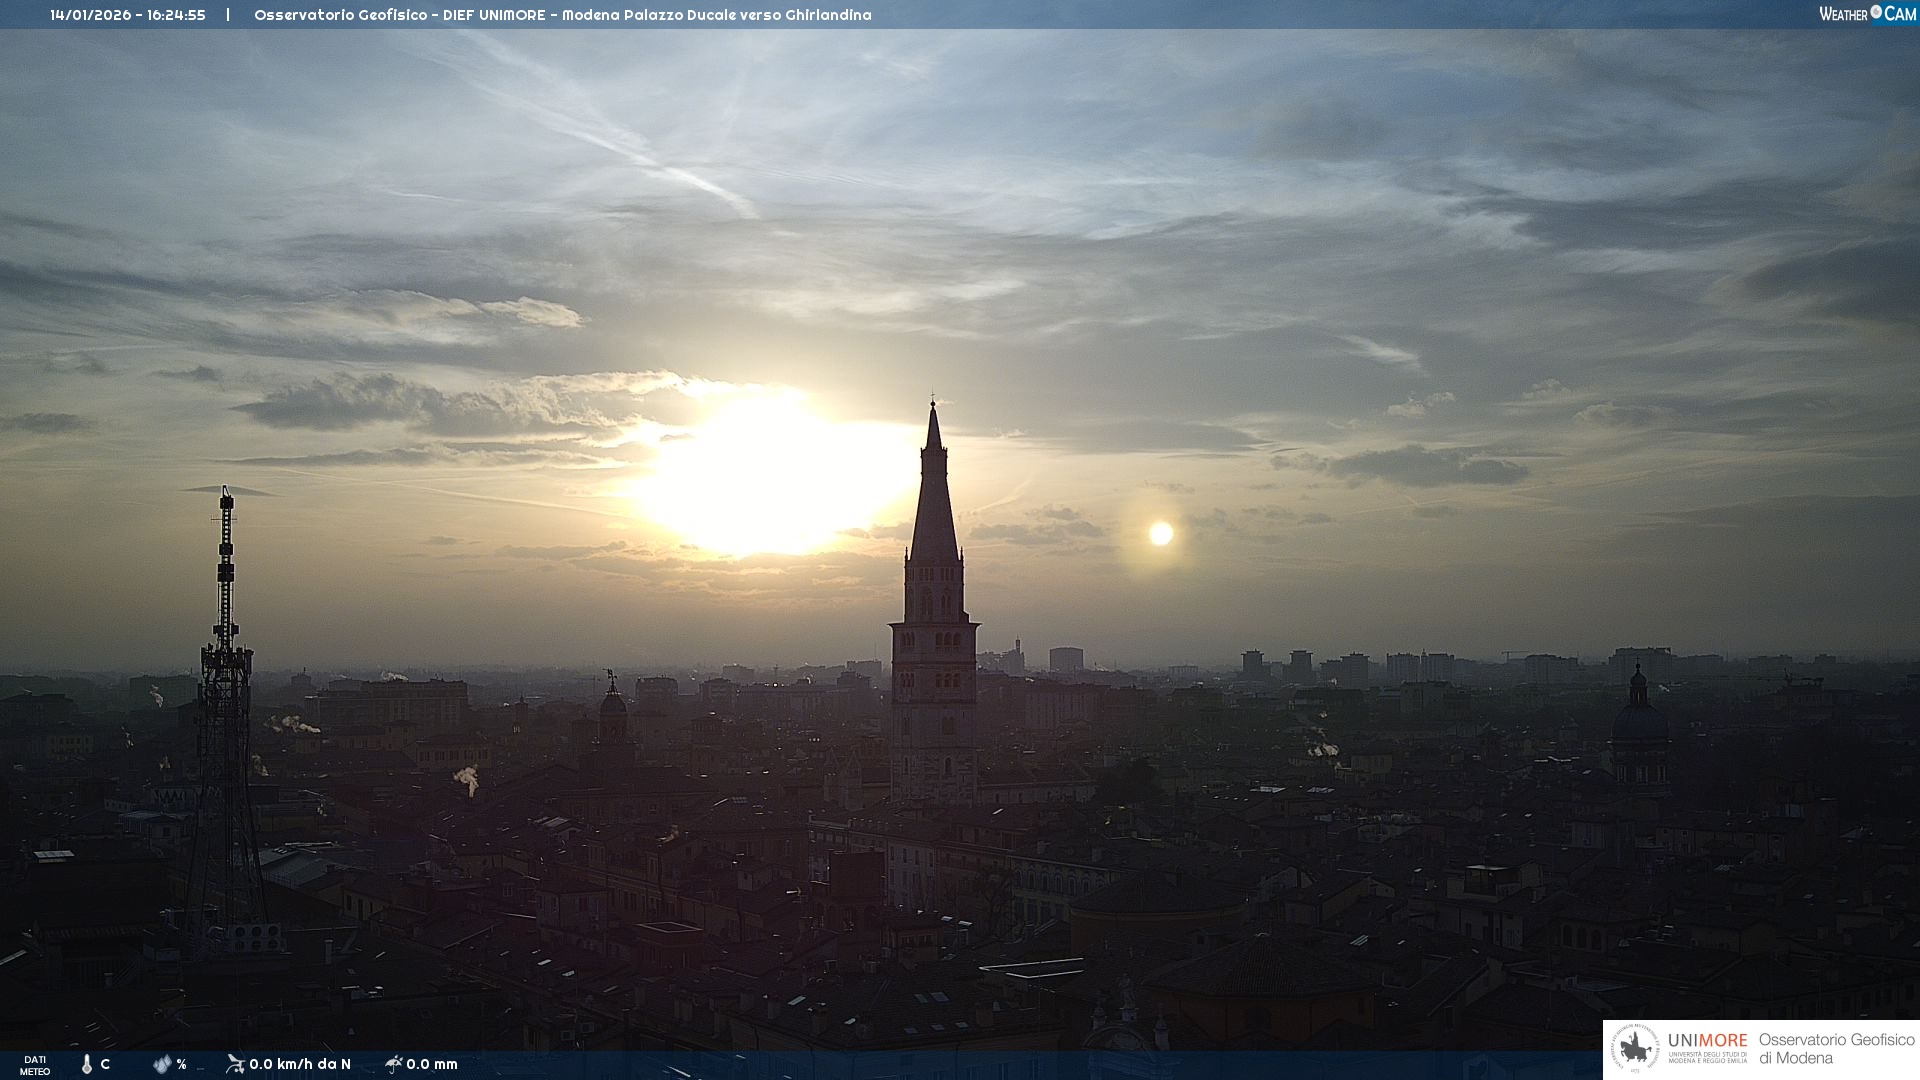
Task: Click the humidity percent label
Action: pyautogui.click(x=181, y=1064)
